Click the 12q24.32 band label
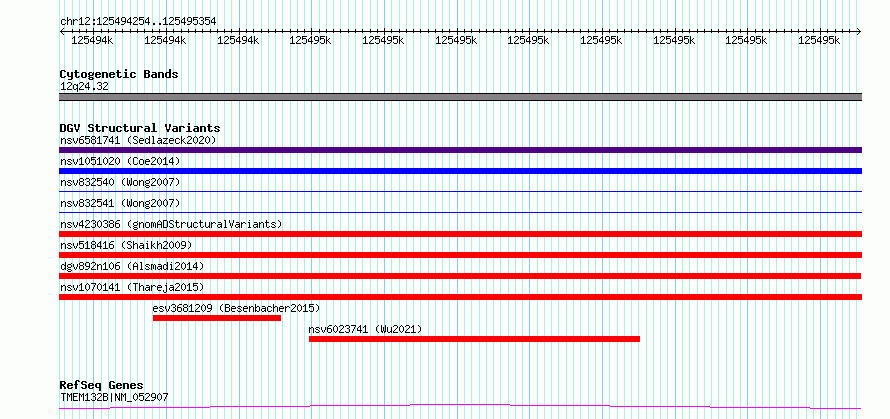 [x=84, y=86]
